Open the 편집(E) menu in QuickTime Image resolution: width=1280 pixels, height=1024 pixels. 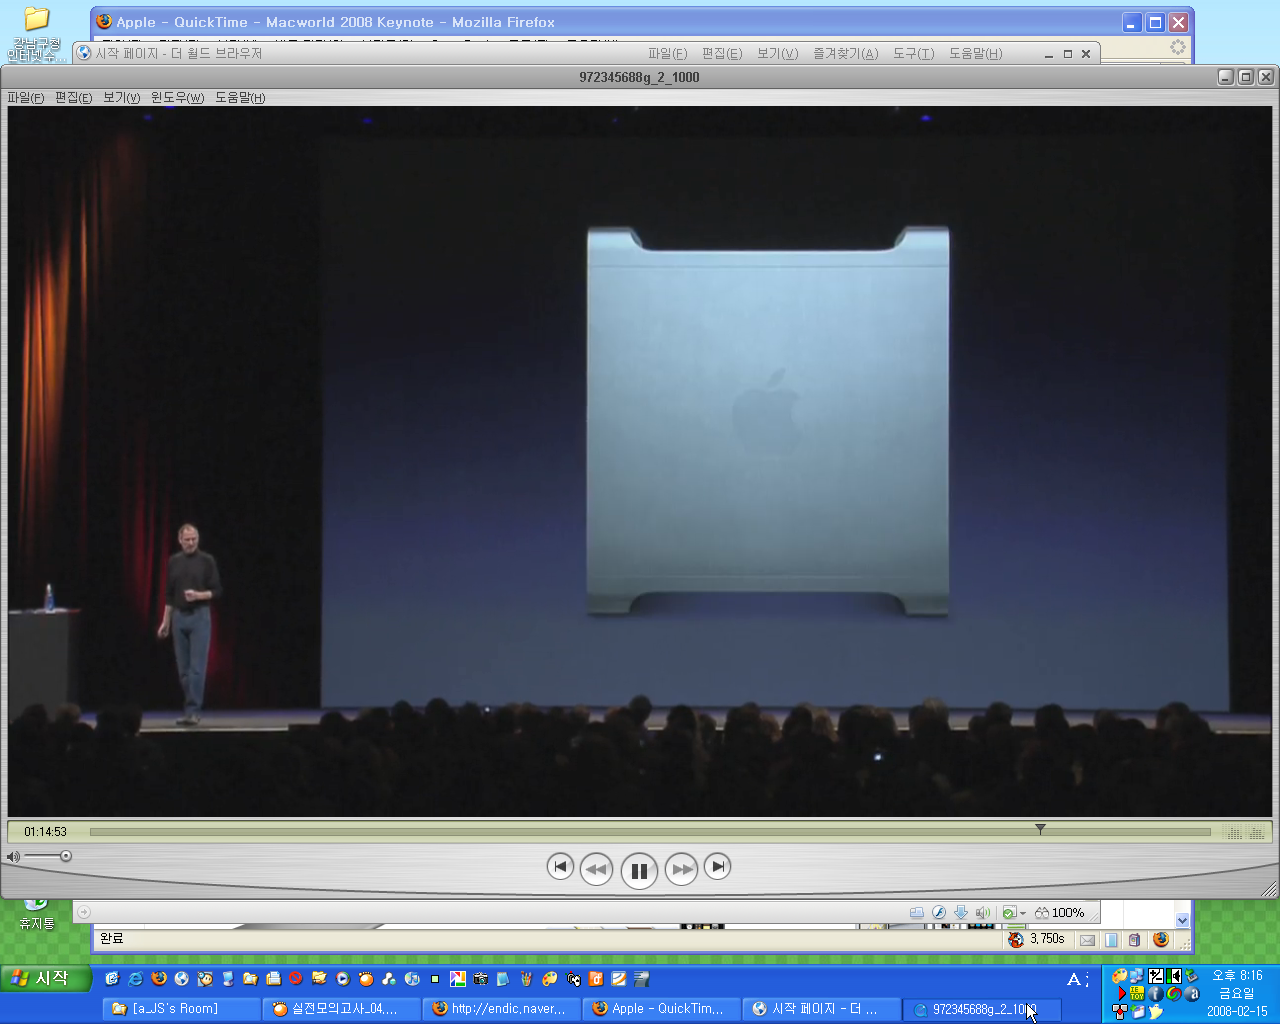click(73, 98)
